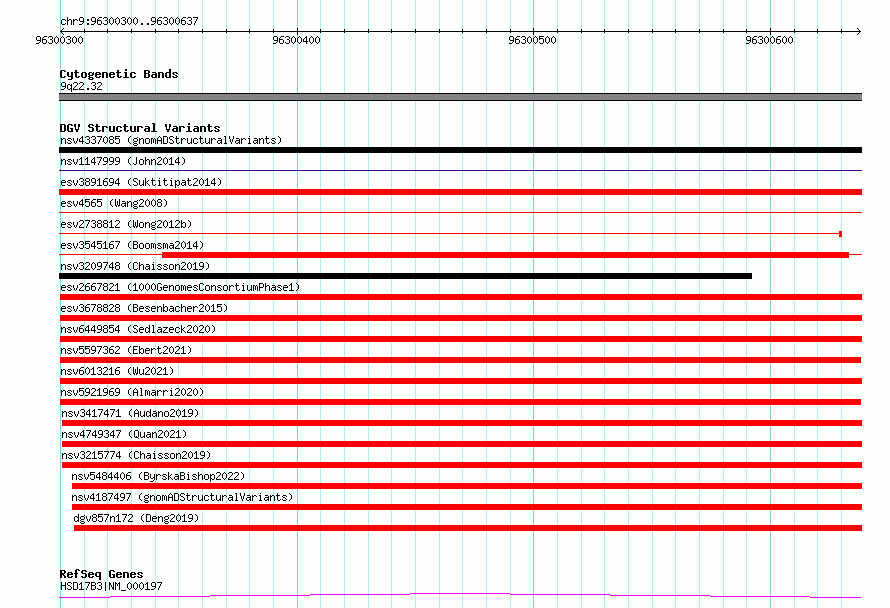This screenshot has width=890, height=608.
Task: Select the nsv6449854 red variant bar
Action: [x=460, y=339]
